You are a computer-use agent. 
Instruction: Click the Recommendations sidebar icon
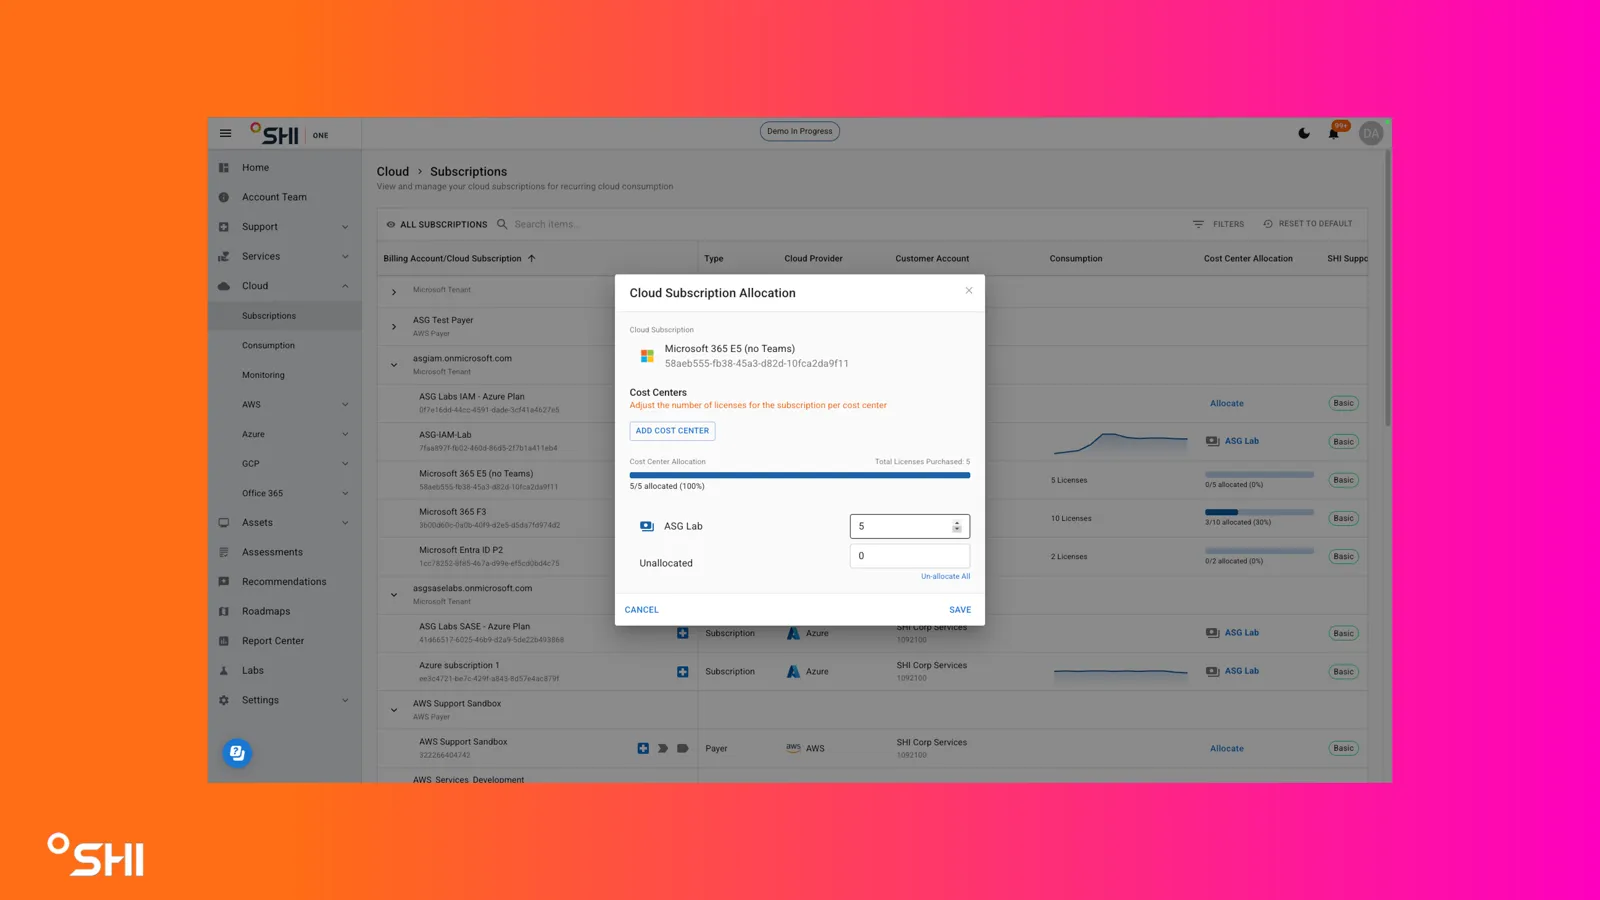click(x=224, y=582)
